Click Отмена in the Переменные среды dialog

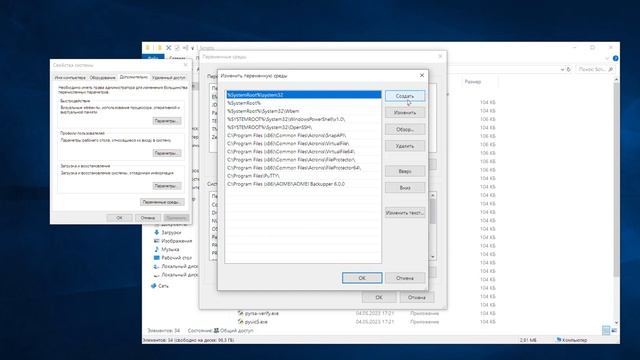pos(417,298)
